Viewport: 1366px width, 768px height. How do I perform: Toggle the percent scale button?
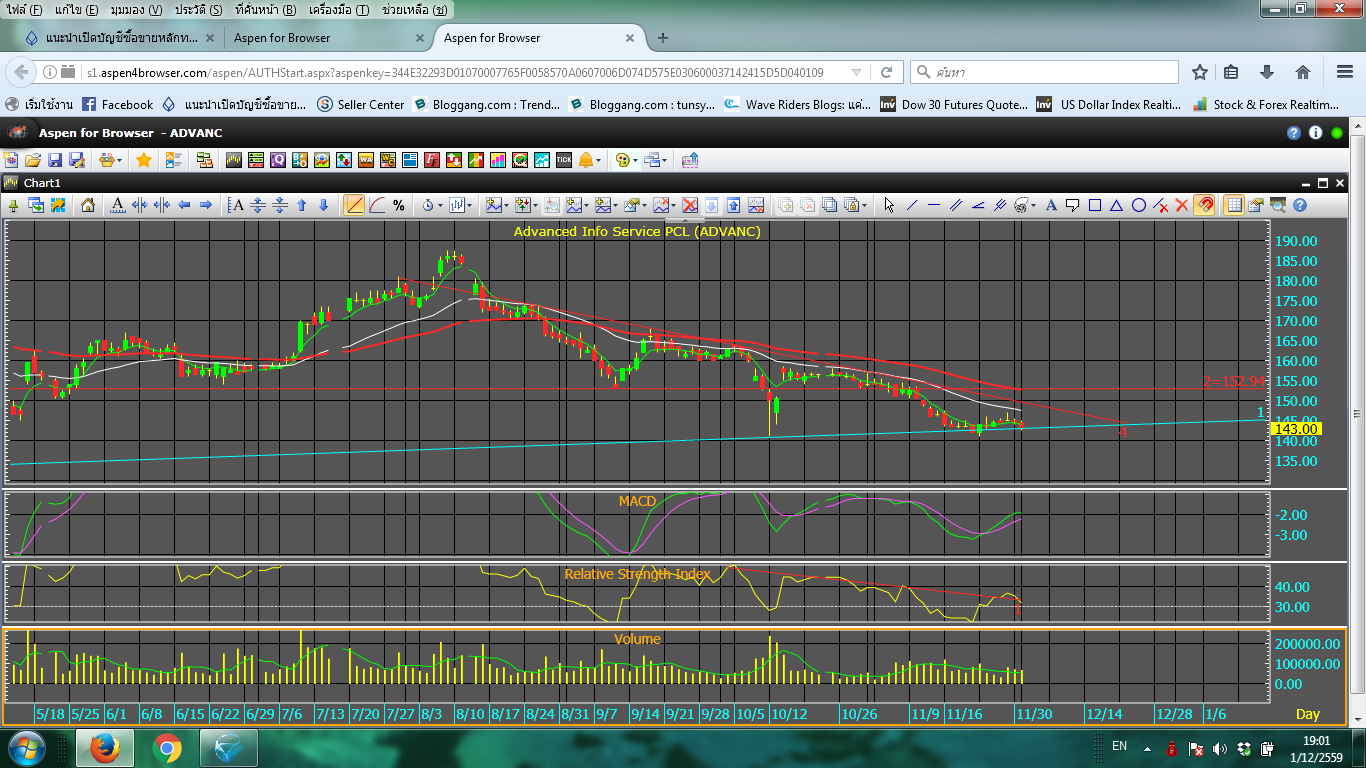click(399, 205)
